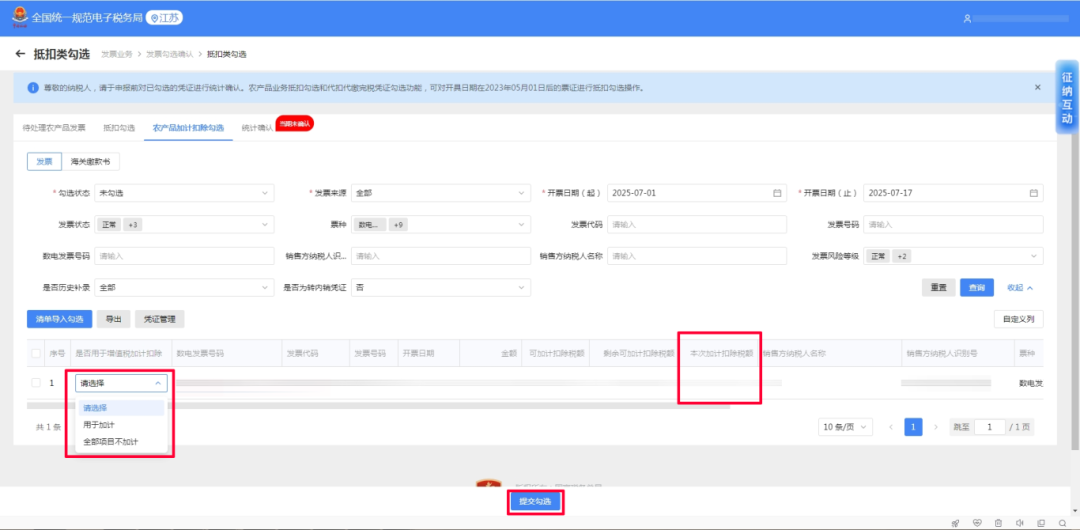Select the 发票 segment button
Viewport: 1080px width, 530px height.
44,161
